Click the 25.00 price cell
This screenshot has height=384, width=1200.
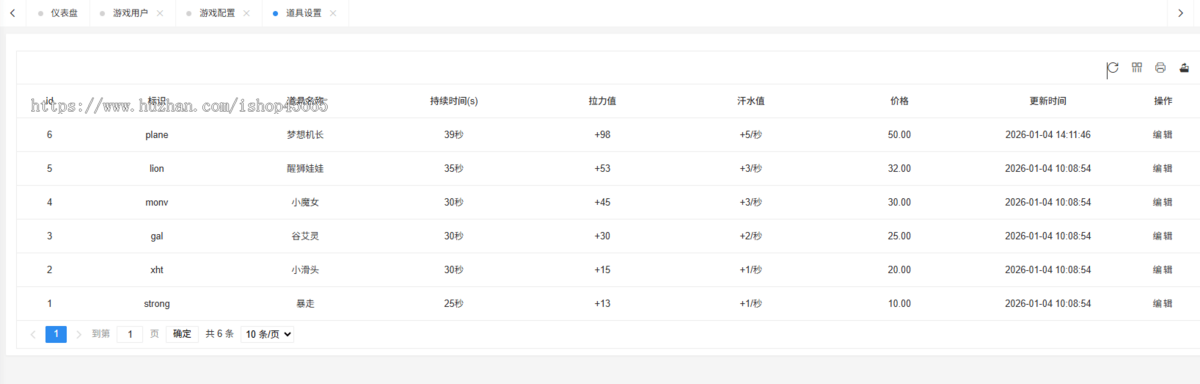pyautogui.click(x=899, y=236)
